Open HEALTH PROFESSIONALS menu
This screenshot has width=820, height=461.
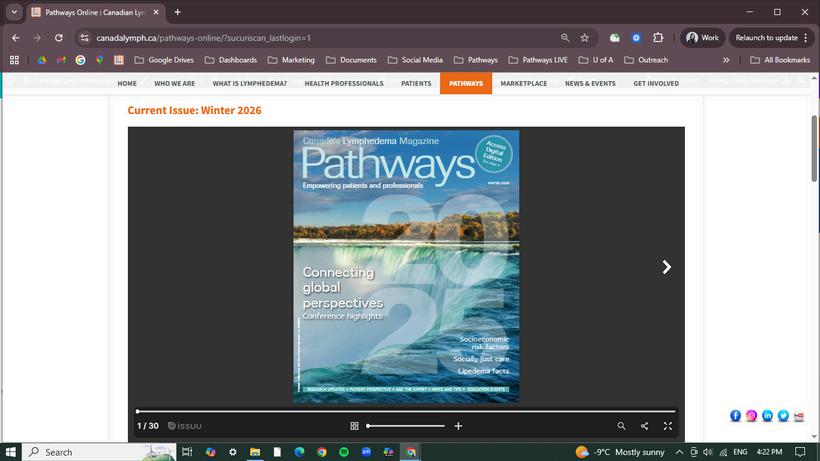point(344,83)
